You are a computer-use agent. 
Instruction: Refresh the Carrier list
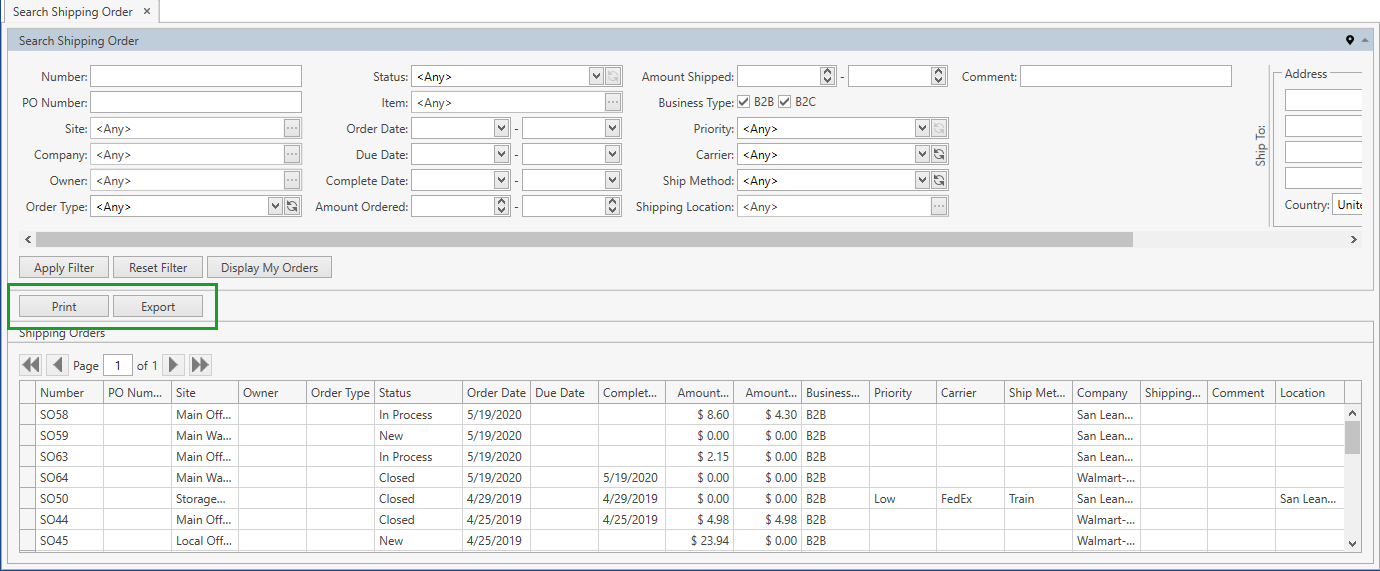[939, 155]
